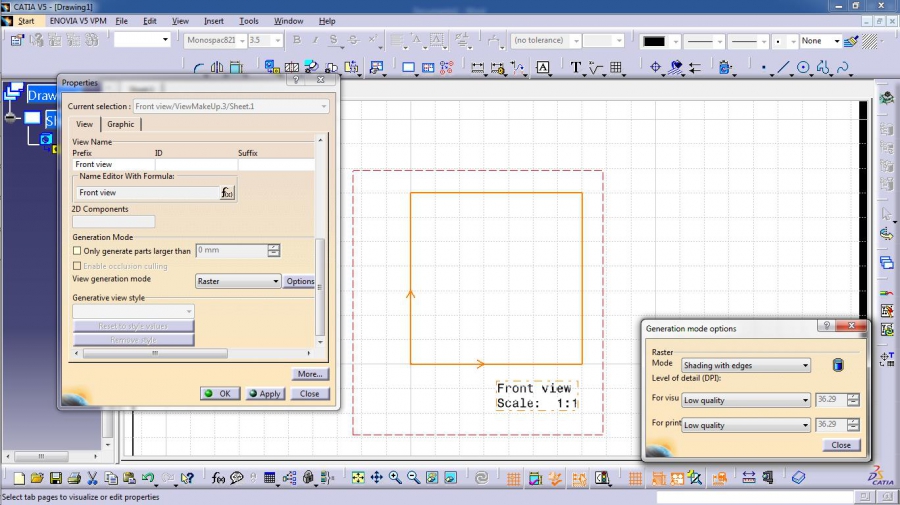Click the raster preview icon beside Mode
900x505 pixels.
838,365
